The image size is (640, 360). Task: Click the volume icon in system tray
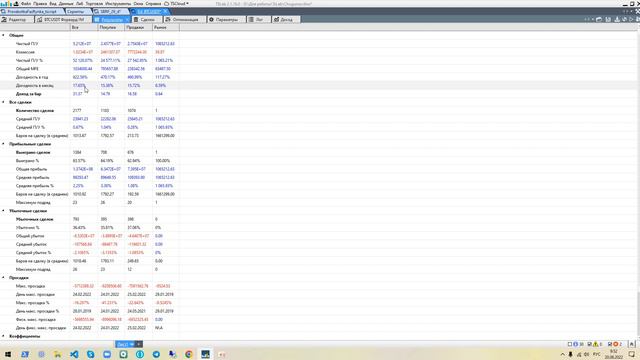point(587,354)
